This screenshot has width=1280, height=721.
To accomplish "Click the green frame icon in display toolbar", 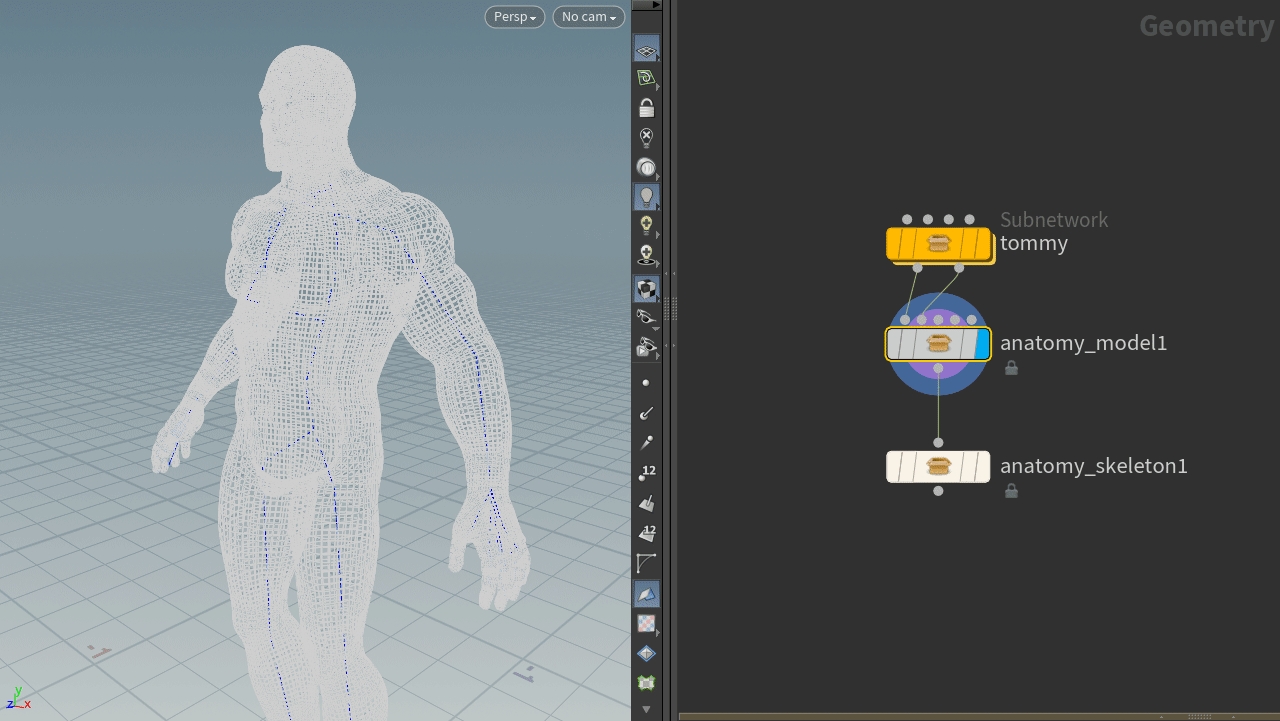I will click(646, 683).
